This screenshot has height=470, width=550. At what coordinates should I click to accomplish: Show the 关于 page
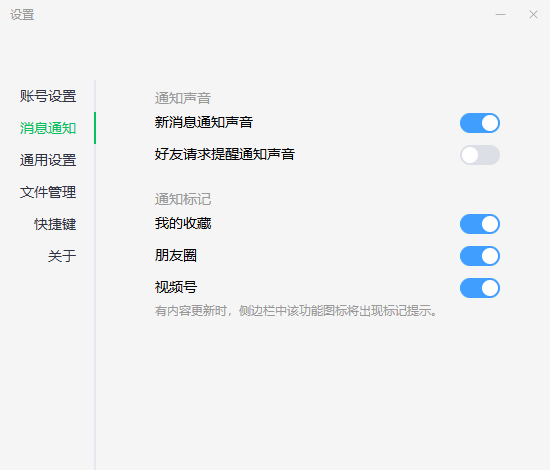[62, 256]
